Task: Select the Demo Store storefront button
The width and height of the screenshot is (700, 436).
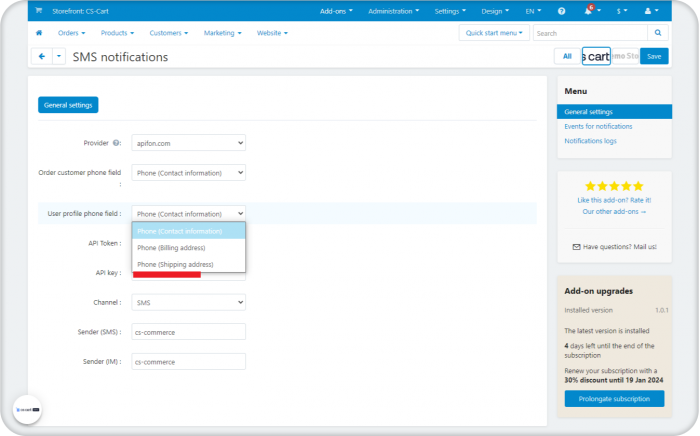Action: 625,56
